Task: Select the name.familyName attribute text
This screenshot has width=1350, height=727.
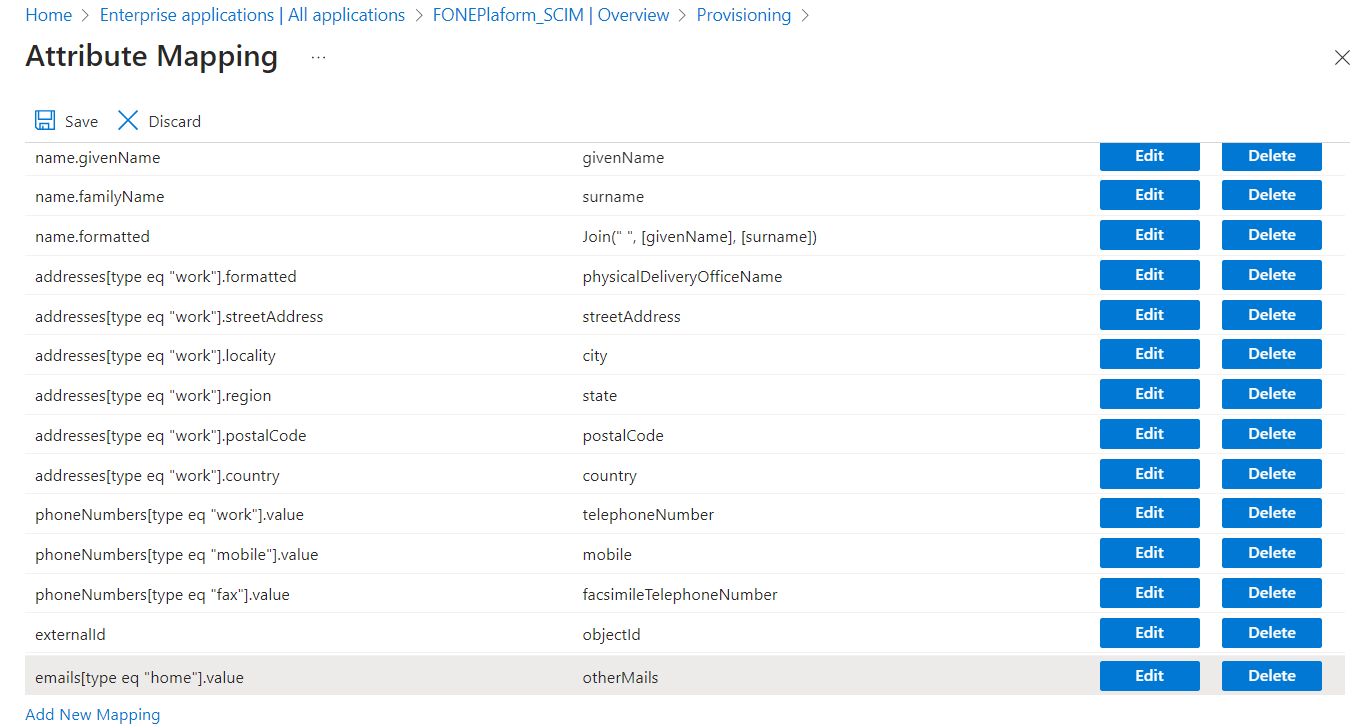Action: [x=99, y=197]
